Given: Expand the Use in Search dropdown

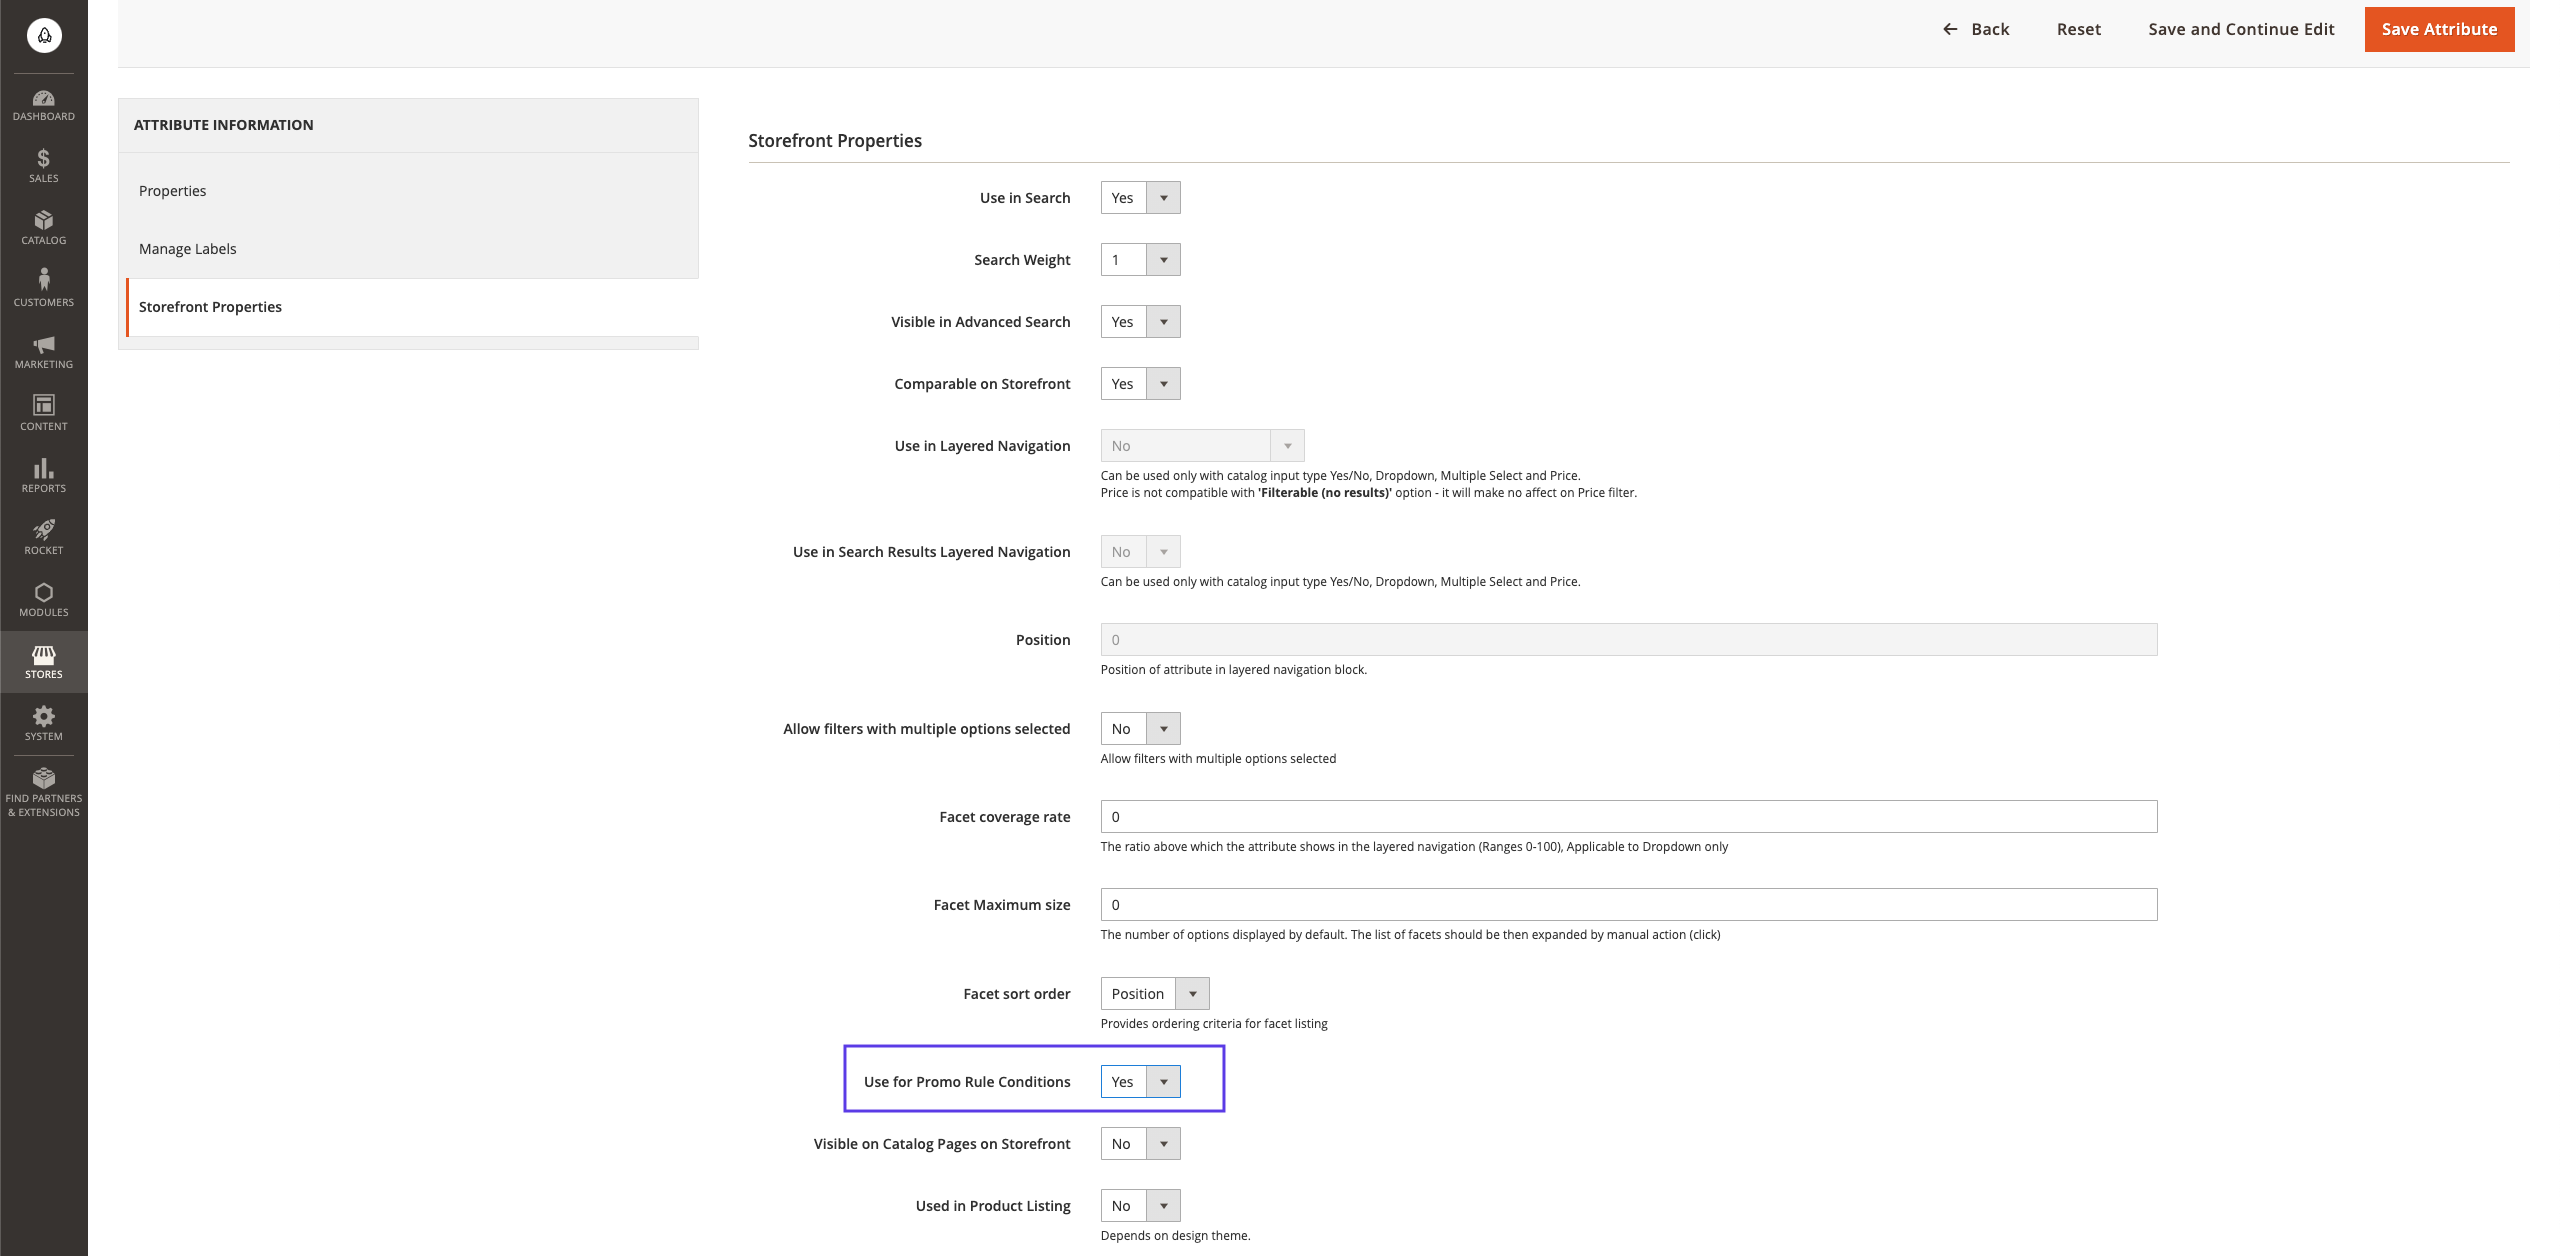Looking at the screenshot, I should (x=1140, y=198).
